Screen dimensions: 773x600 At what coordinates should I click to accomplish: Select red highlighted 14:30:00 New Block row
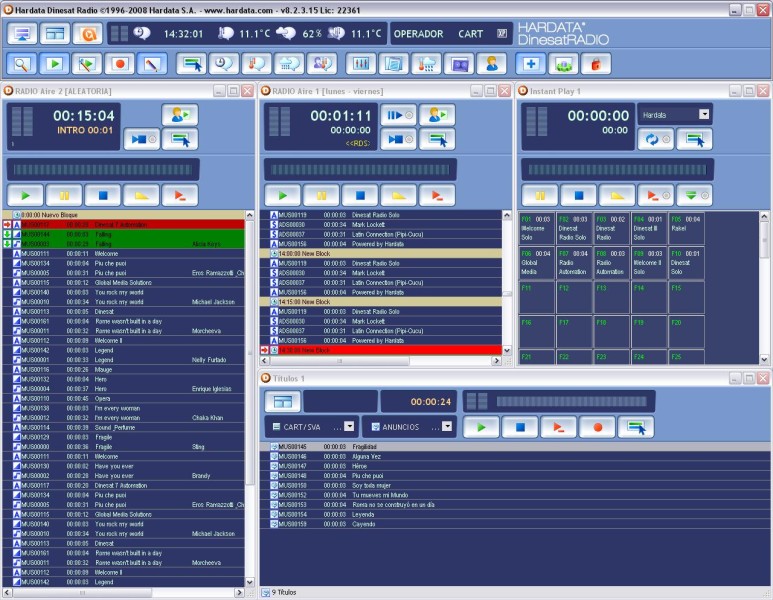(381, 350)
